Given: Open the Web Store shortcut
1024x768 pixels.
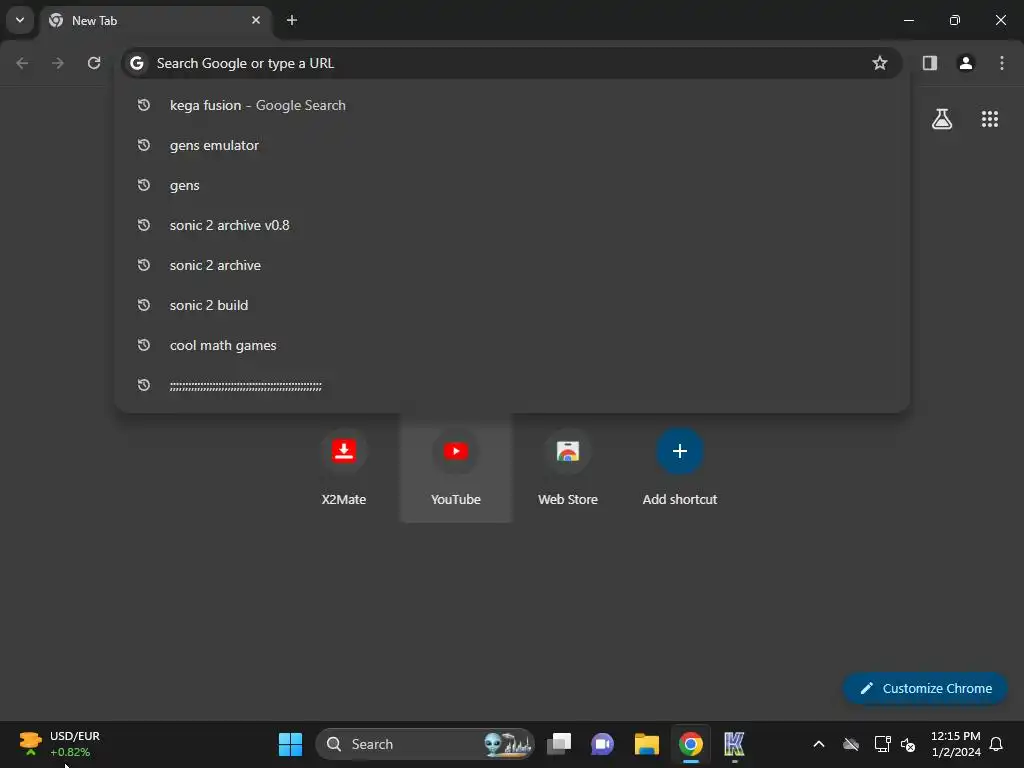Looking at the screenshot, I should coord(568,468).
